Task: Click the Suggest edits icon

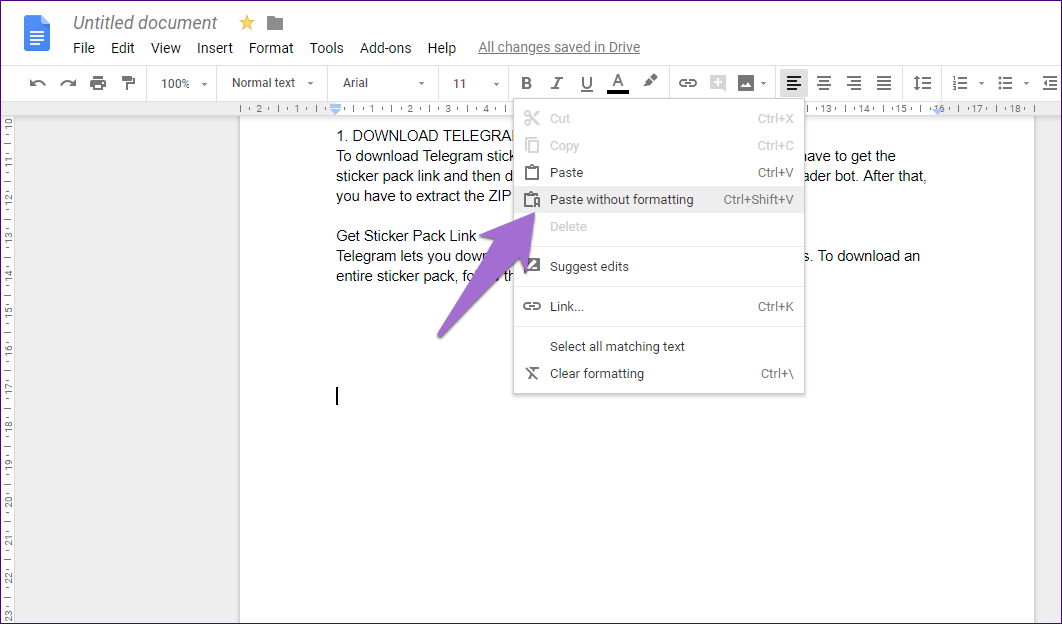Action: pos(532,266)
